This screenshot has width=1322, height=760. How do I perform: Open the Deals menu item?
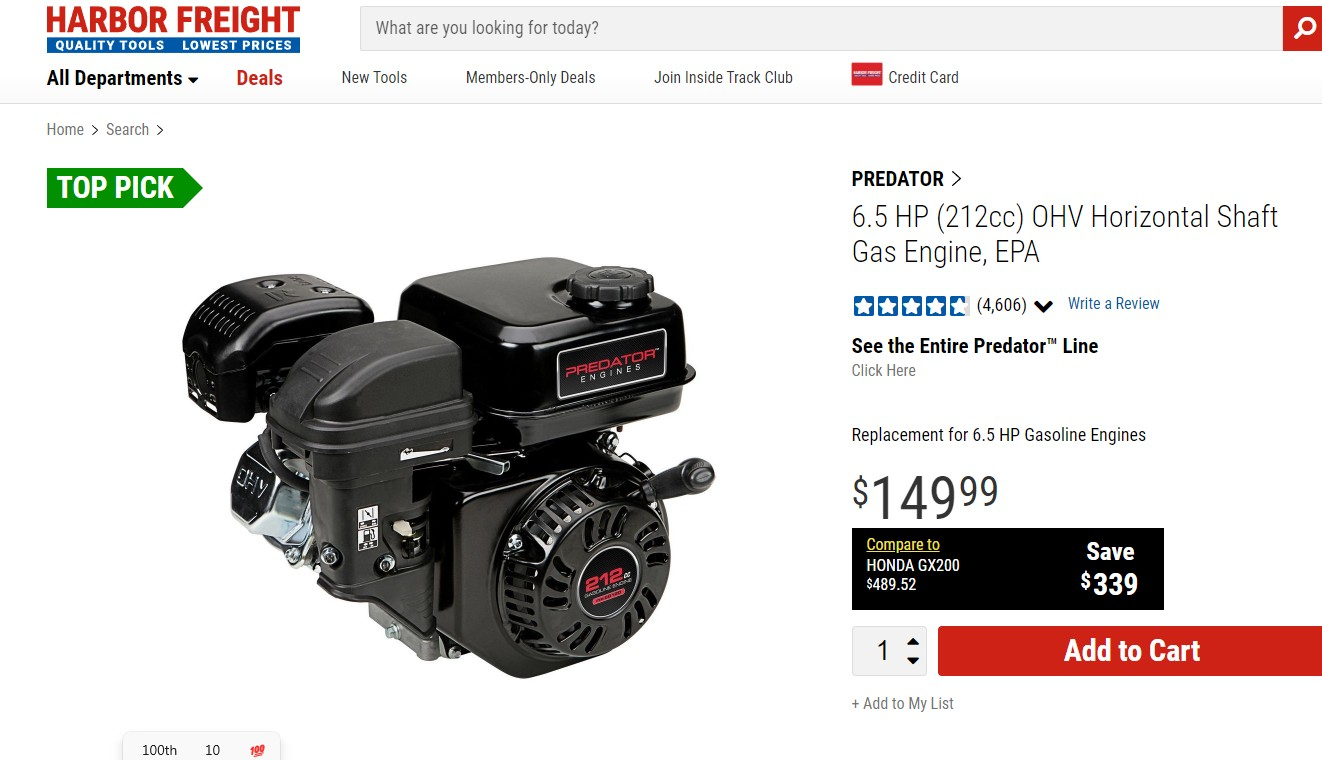(260, 78)
